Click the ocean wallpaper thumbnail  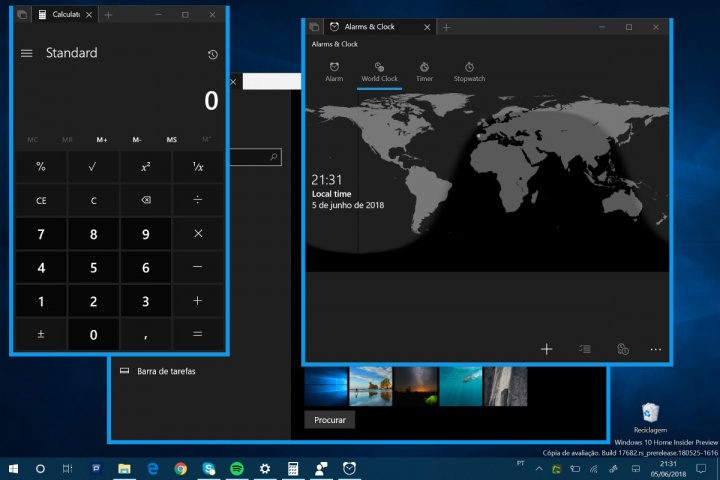click(462, 386)
